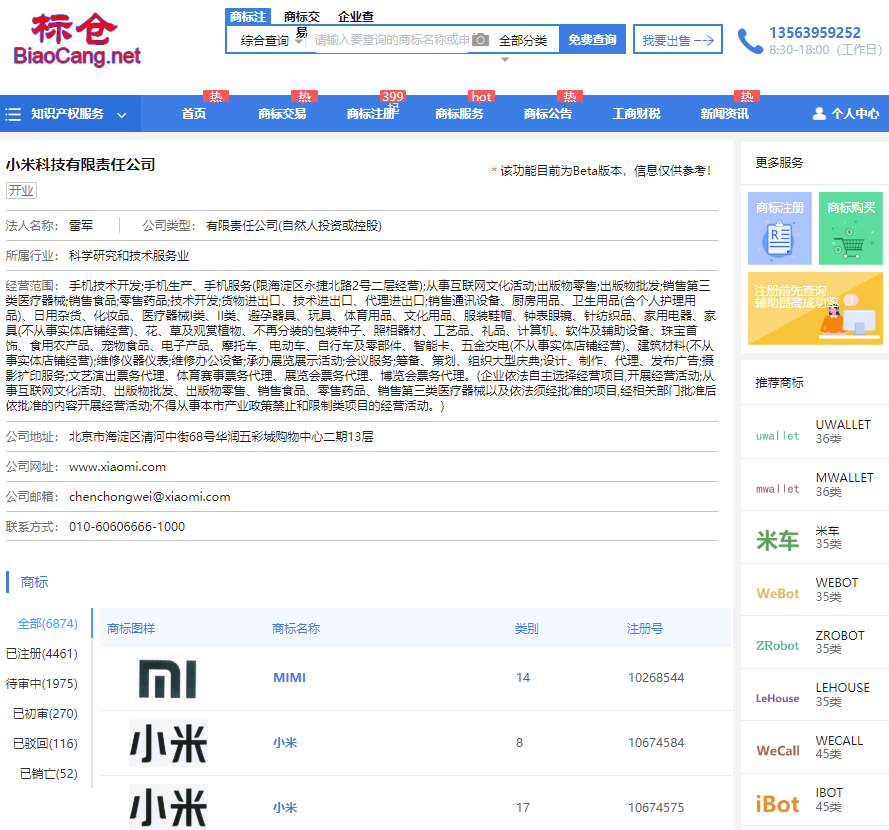Filter trademarks by 全部(6874)
Screen dimensions: 889x830
pyautogui.click(x=48, y=624)
